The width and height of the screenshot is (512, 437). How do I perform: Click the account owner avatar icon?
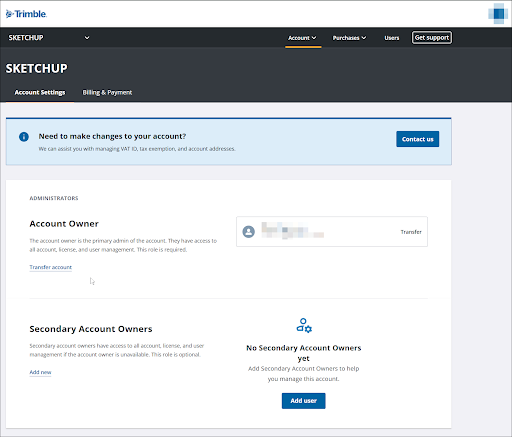(x=249, y=232)
